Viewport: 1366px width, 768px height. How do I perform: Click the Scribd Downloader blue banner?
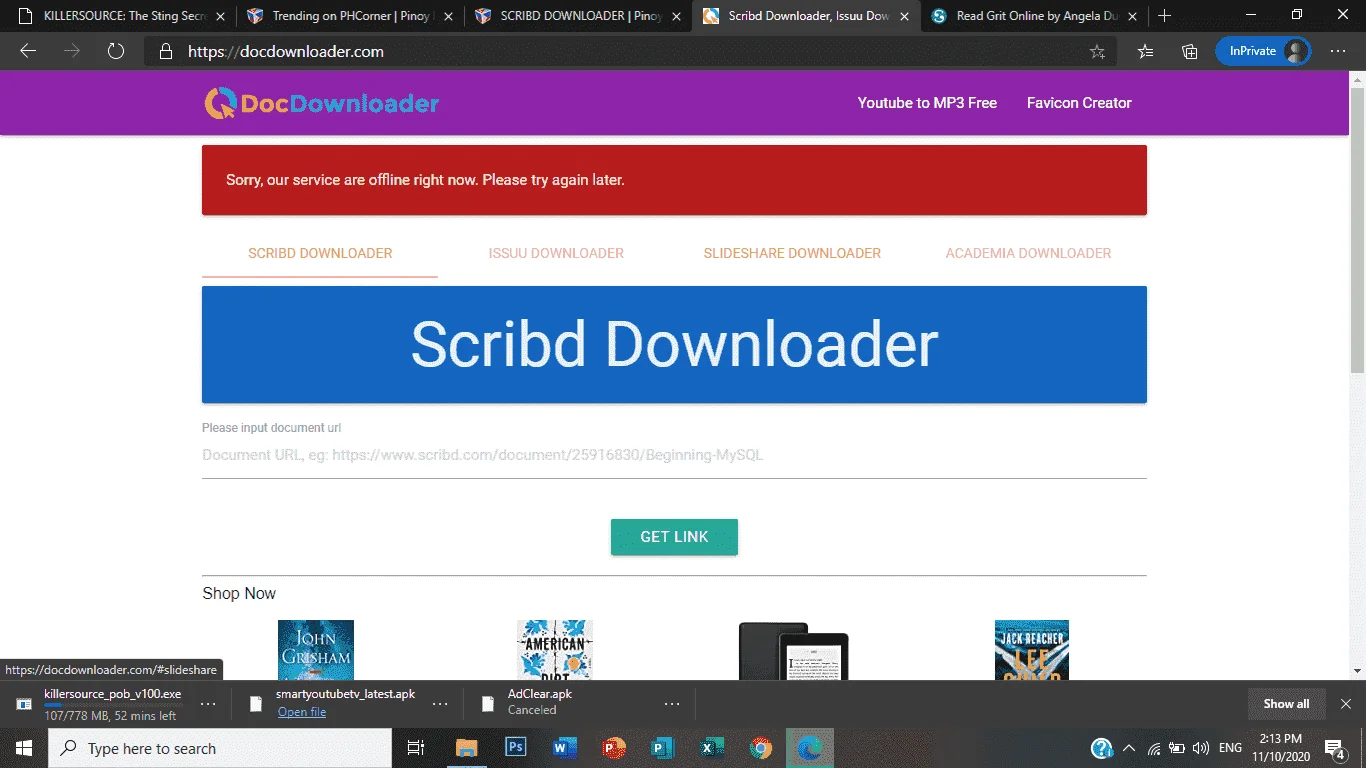[x=674, y=344]
